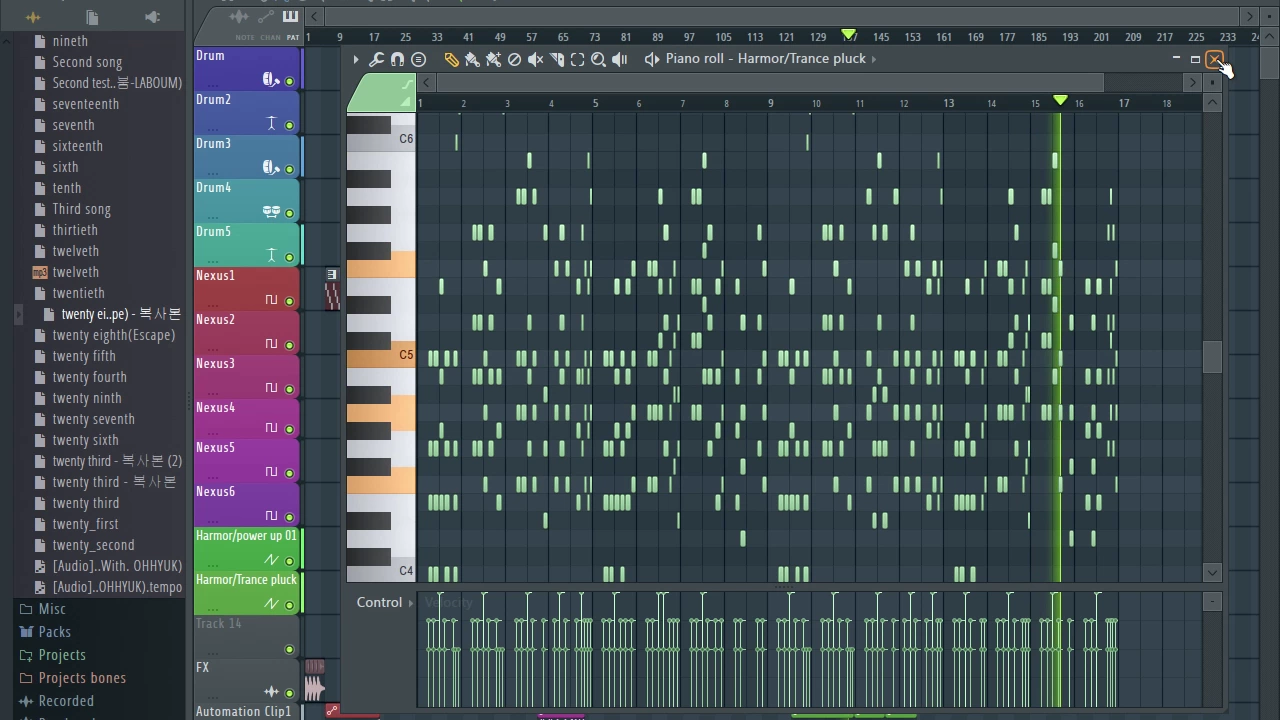Open the 'twenty eighth(Escape)' project file
The width and height of the screenshot is (1280, 720).
pos(113,335)
